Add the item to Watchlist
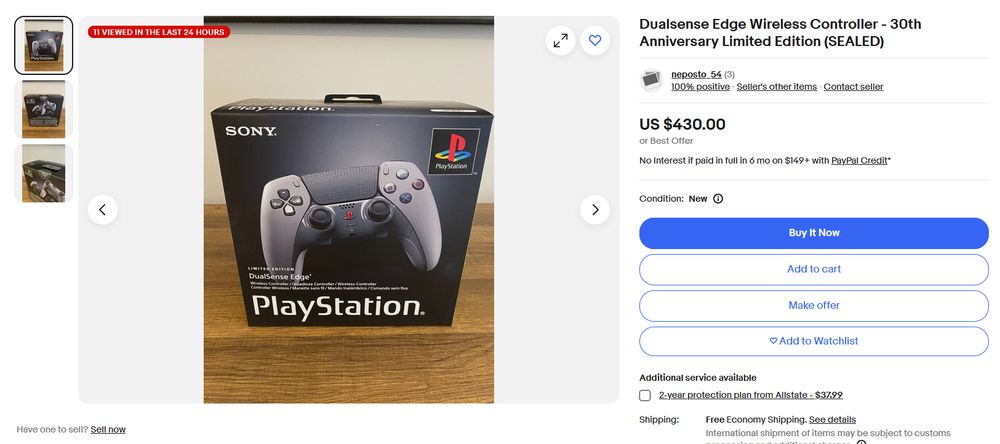This screenshot has width=1000, height=444. coord(814,341)
